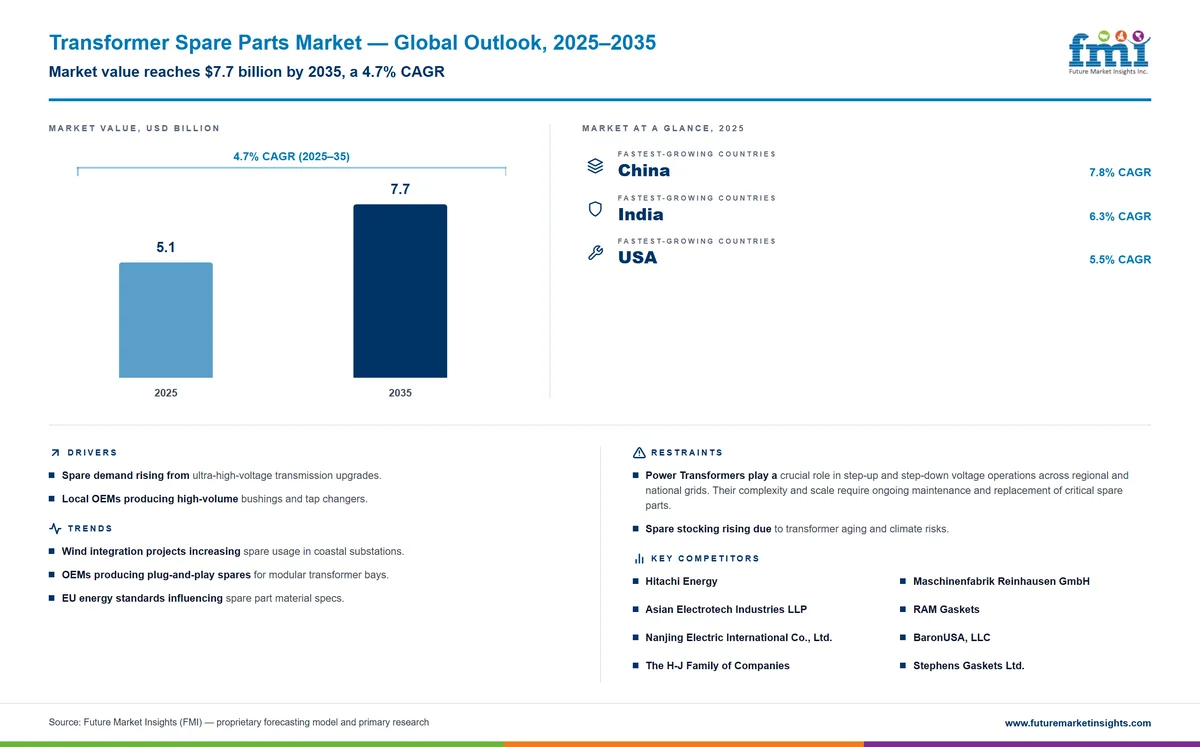Click the 7.7 value label

[x=400, y=189]
